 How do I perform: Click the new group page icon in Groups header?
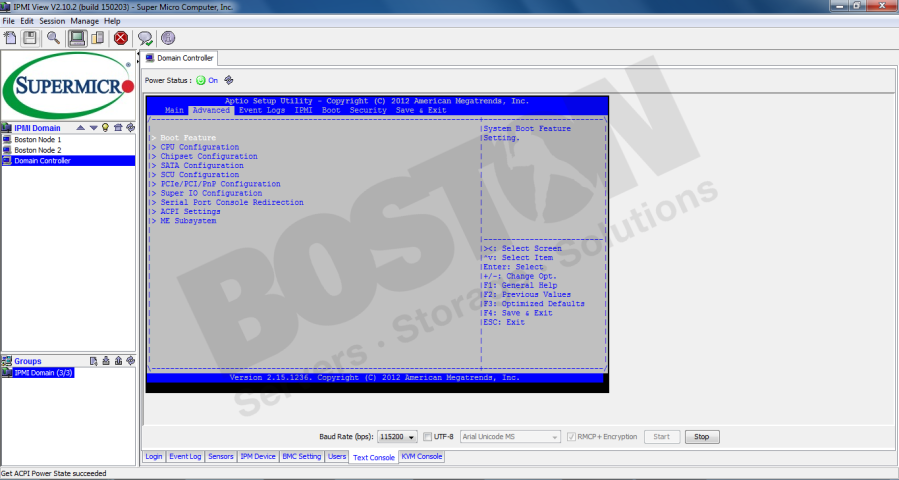(94, 361)
